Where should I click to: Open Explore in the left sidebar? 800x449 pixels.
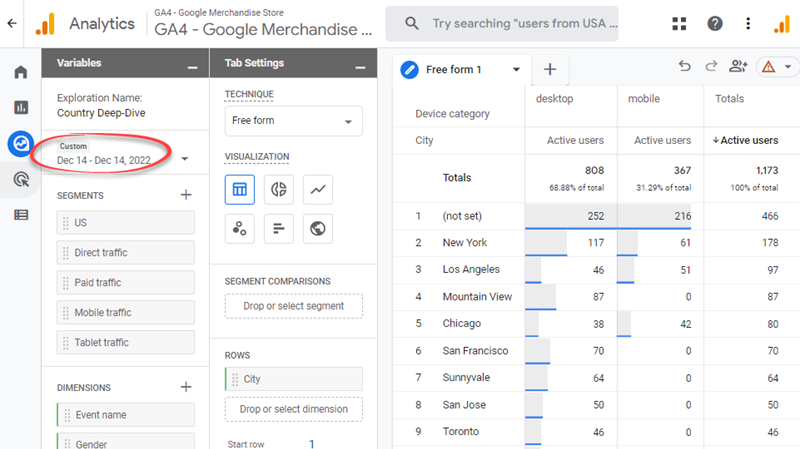pos(21,143)
